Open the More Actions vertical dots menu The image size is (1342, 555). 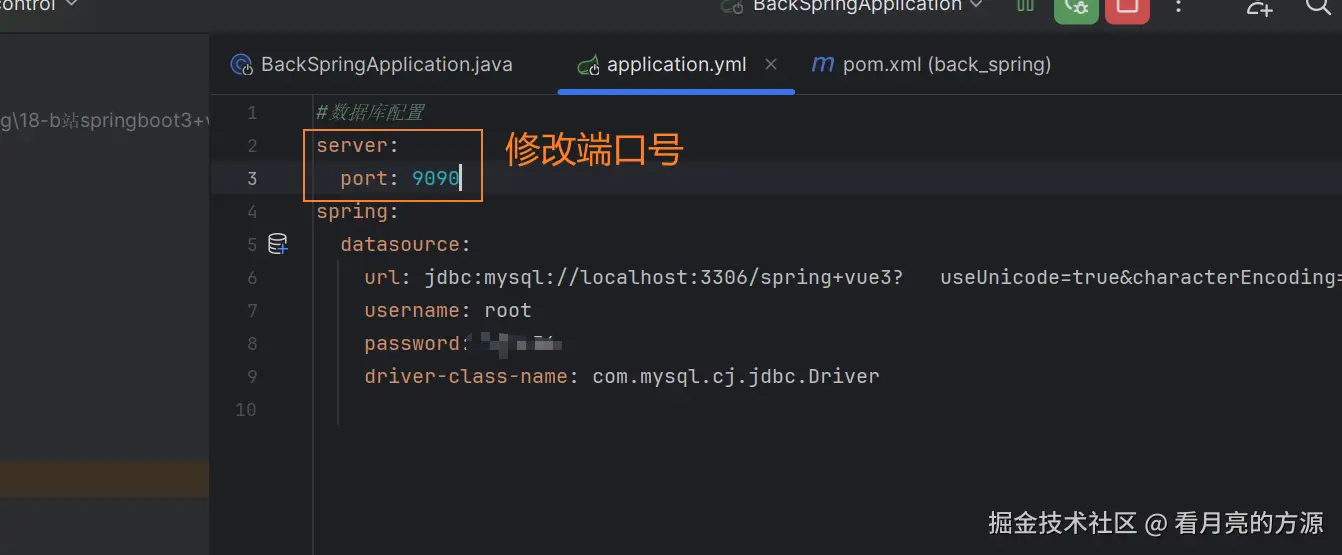[x=1179, y=7]
